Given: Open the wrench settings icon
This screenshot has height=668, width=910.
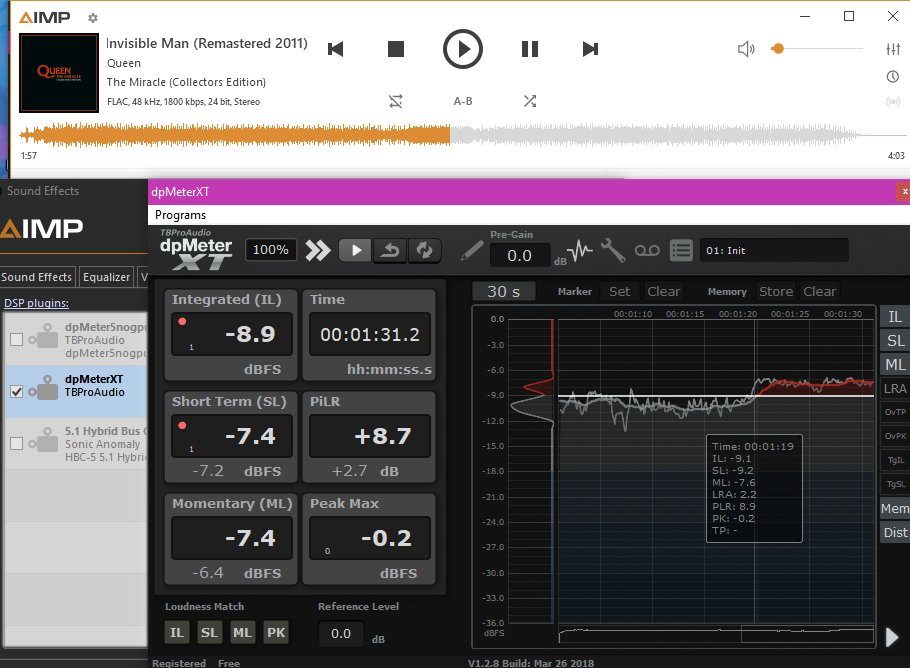Looking at the screenshot, I should [613, 251].
